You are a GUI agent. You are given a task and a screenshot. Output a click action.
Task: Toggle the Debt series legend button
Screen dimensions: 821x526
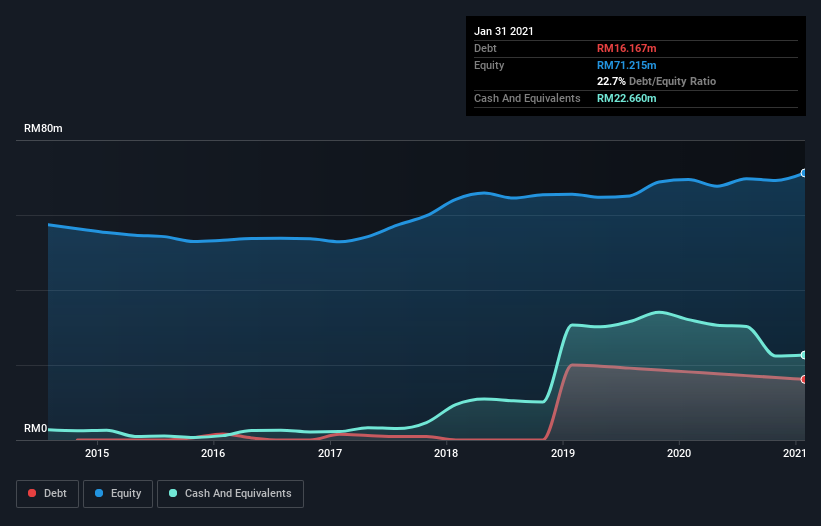click(48, 494)
